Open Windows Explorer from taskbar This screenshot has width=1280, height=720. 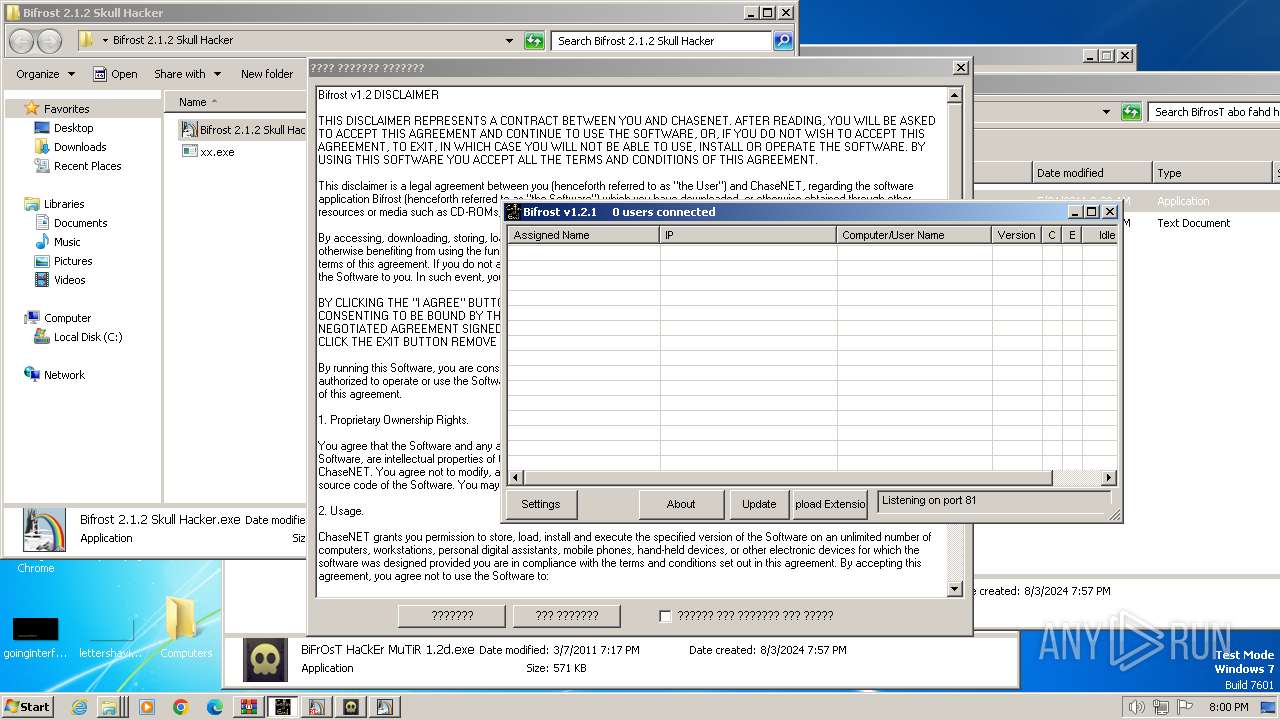point(111,706)
